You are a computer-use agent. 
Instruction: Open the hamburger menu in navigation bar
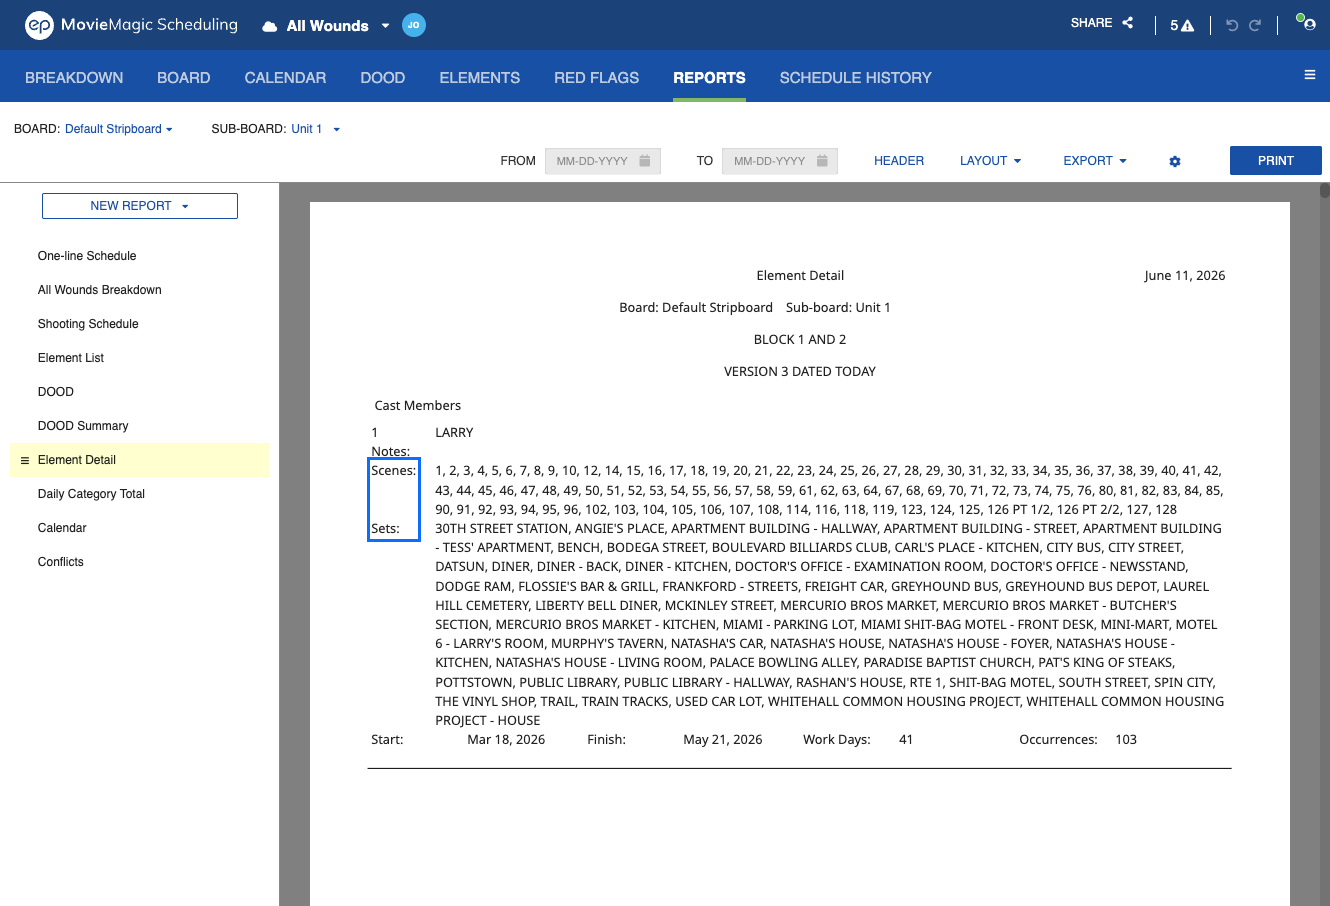point(1310,75)
